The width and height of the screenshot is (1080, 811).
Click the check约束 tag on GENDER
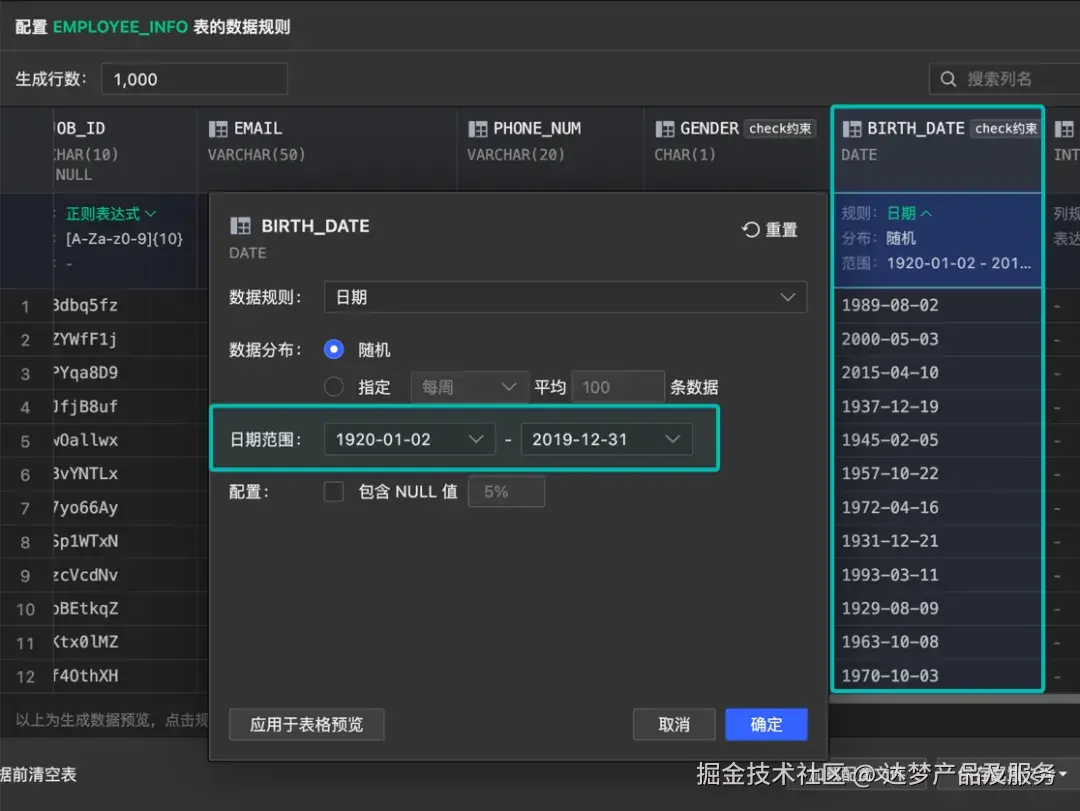click(x=780, y=129)
